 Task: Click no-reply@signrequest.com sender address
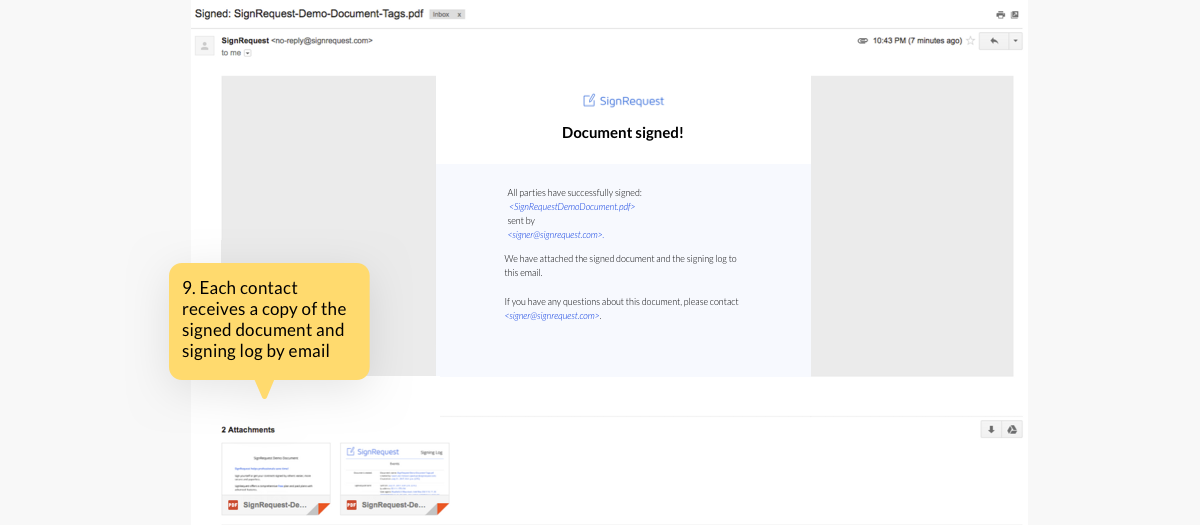tap(322, 41)
